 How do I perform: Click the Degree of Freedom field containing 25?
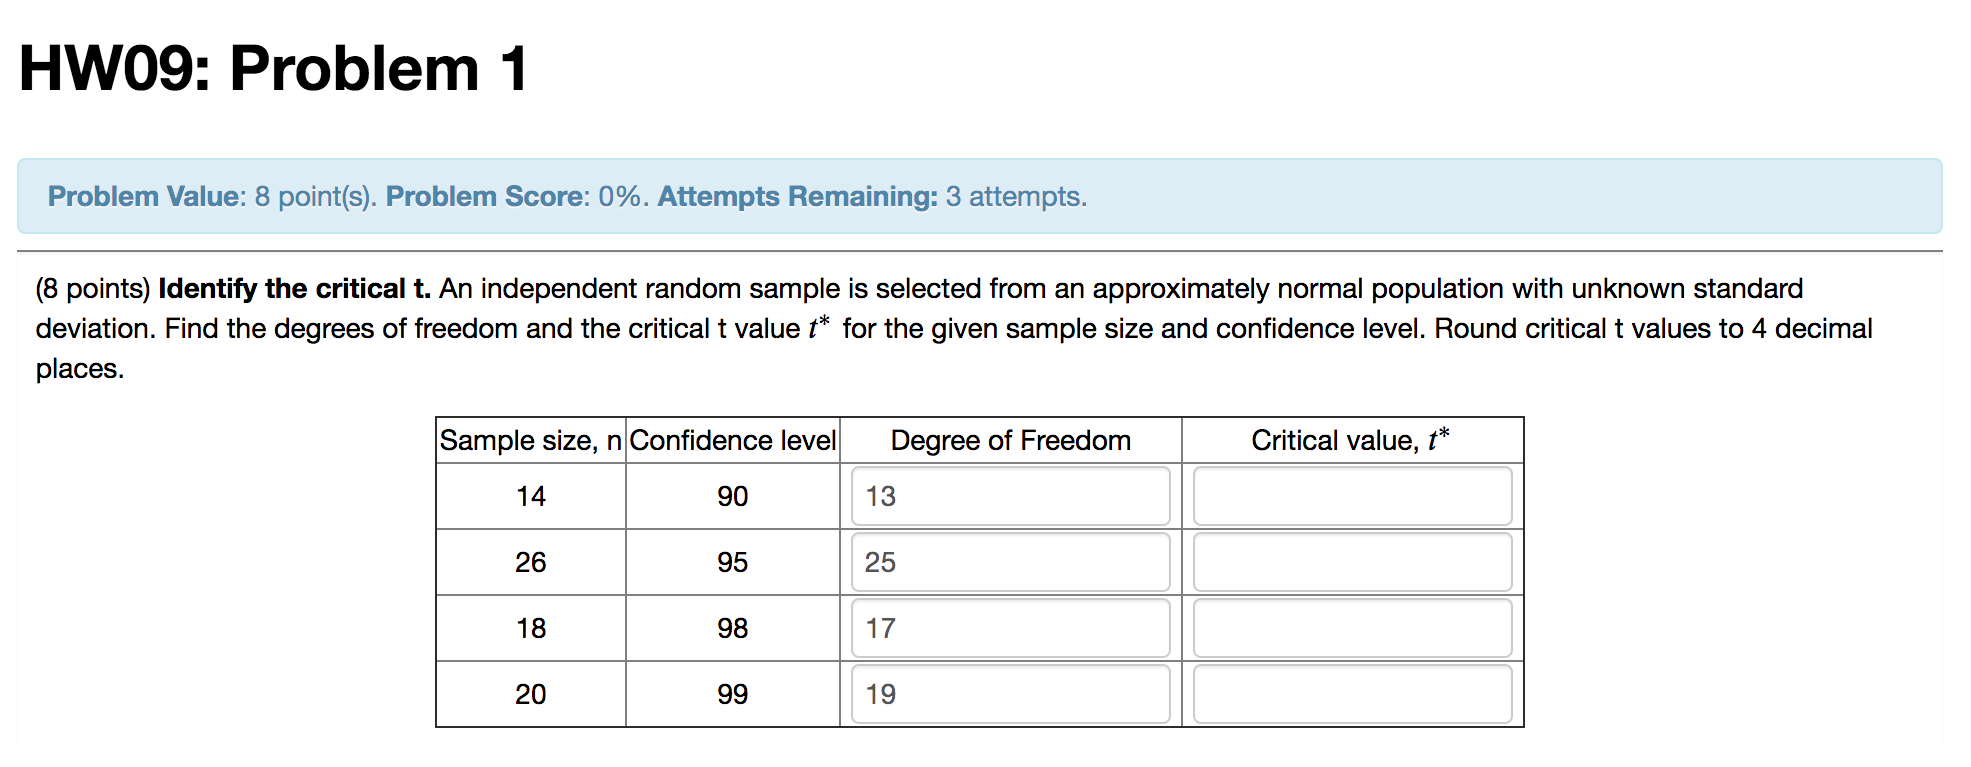tap(1009, 562)
